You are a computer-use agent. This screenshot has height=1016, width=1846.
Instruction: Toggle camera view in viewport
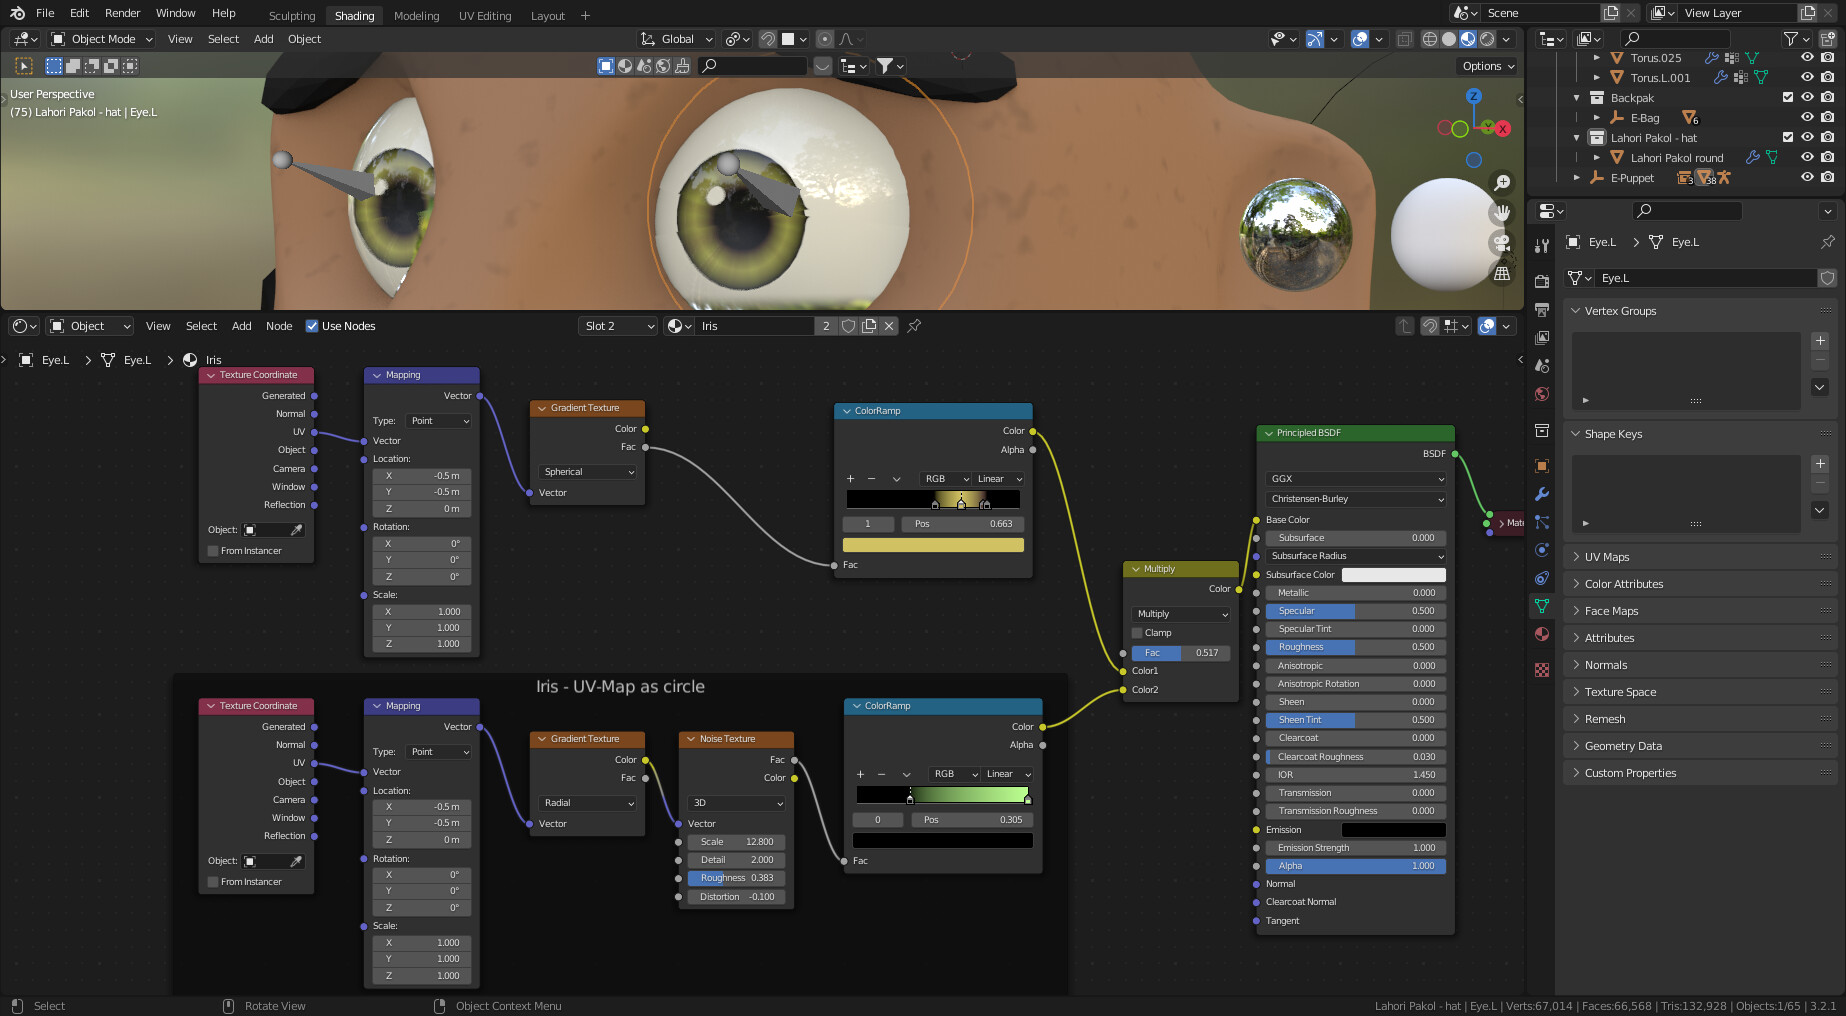[1501, 243]
